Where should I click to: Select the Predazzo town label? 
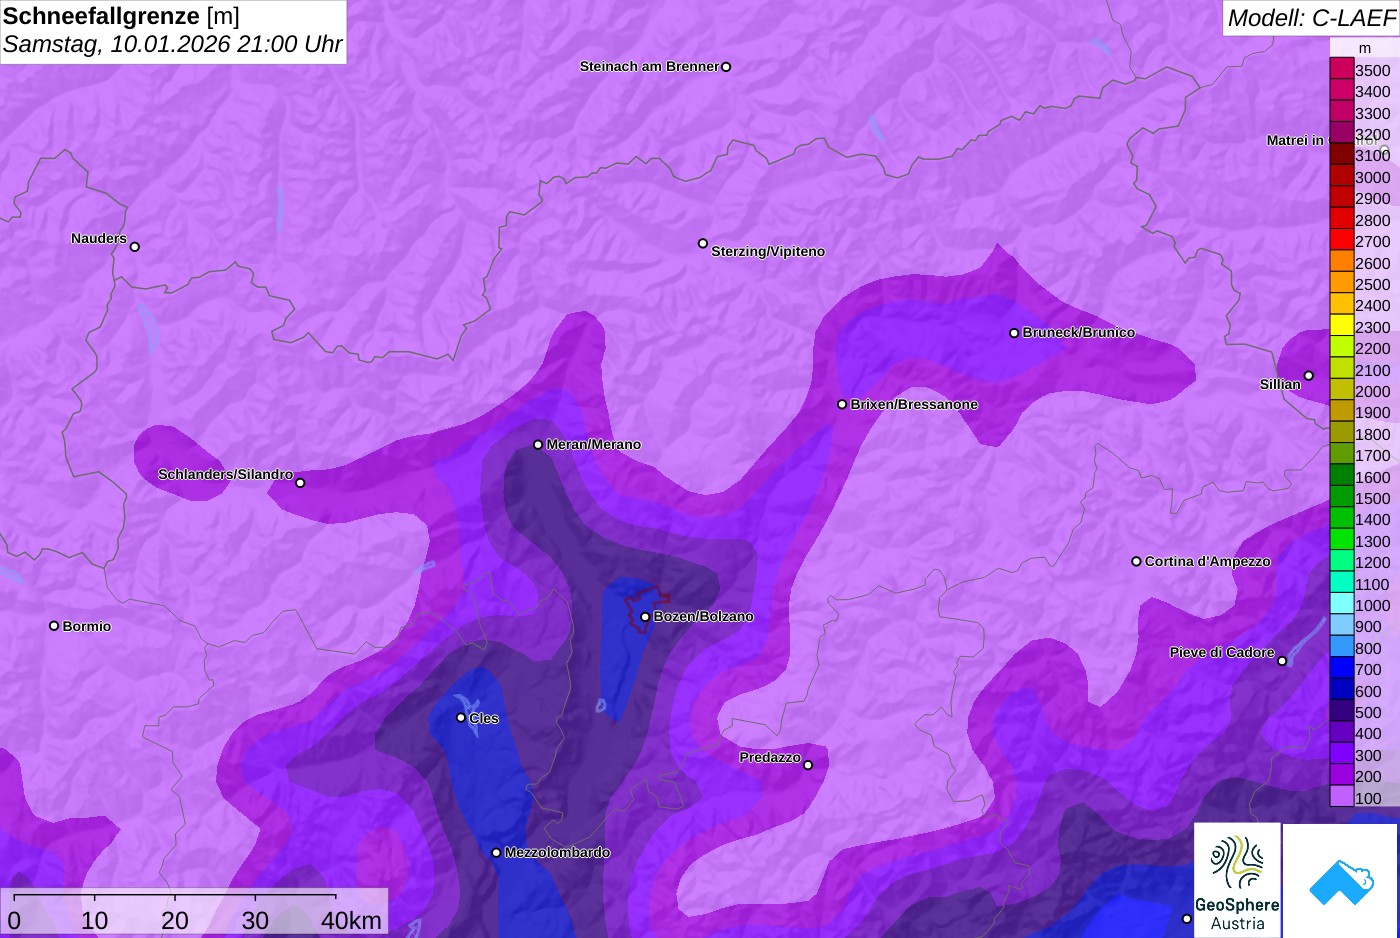[770, 758]
